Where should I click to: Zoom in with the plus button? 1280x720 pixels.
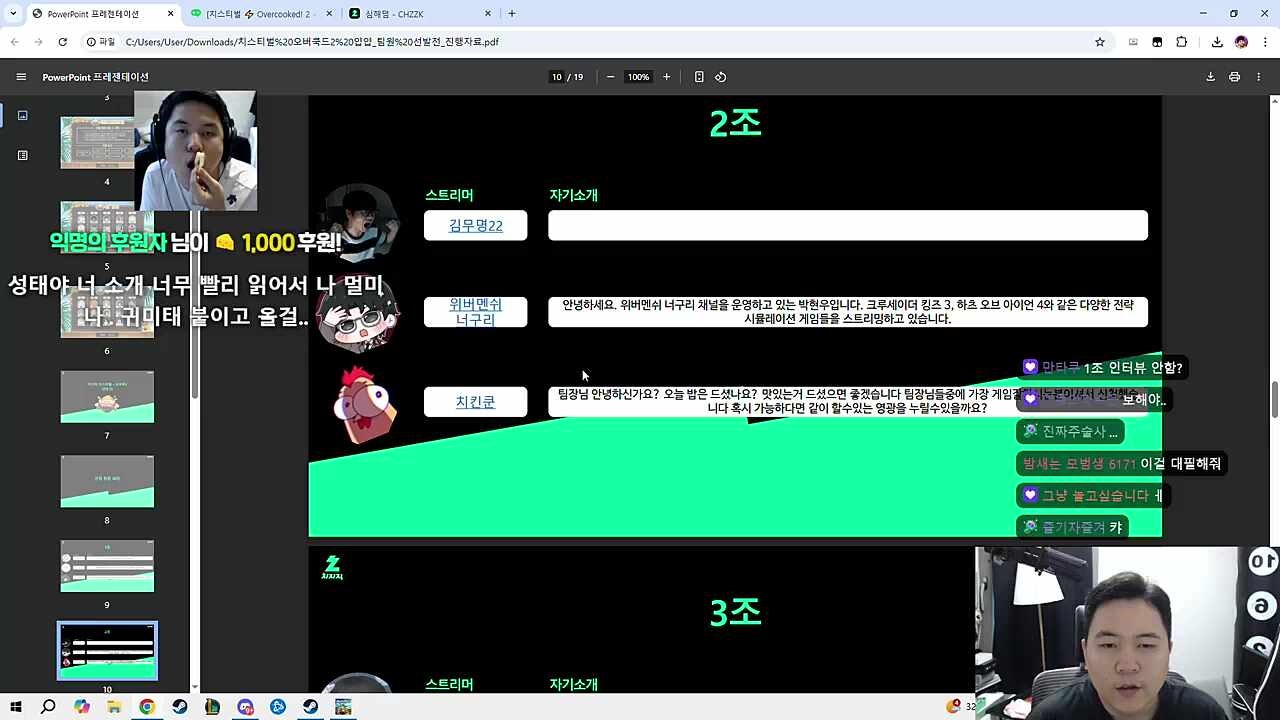(667, 77)
